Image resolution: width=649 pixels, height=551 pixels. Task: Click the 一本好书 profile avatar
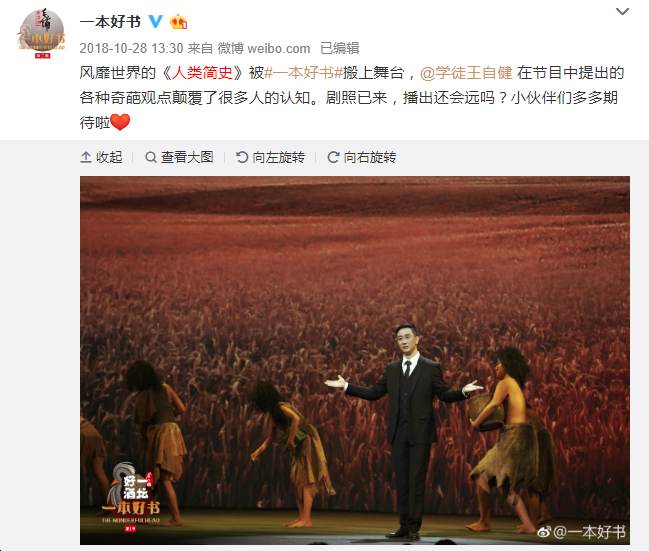point(41,34)
